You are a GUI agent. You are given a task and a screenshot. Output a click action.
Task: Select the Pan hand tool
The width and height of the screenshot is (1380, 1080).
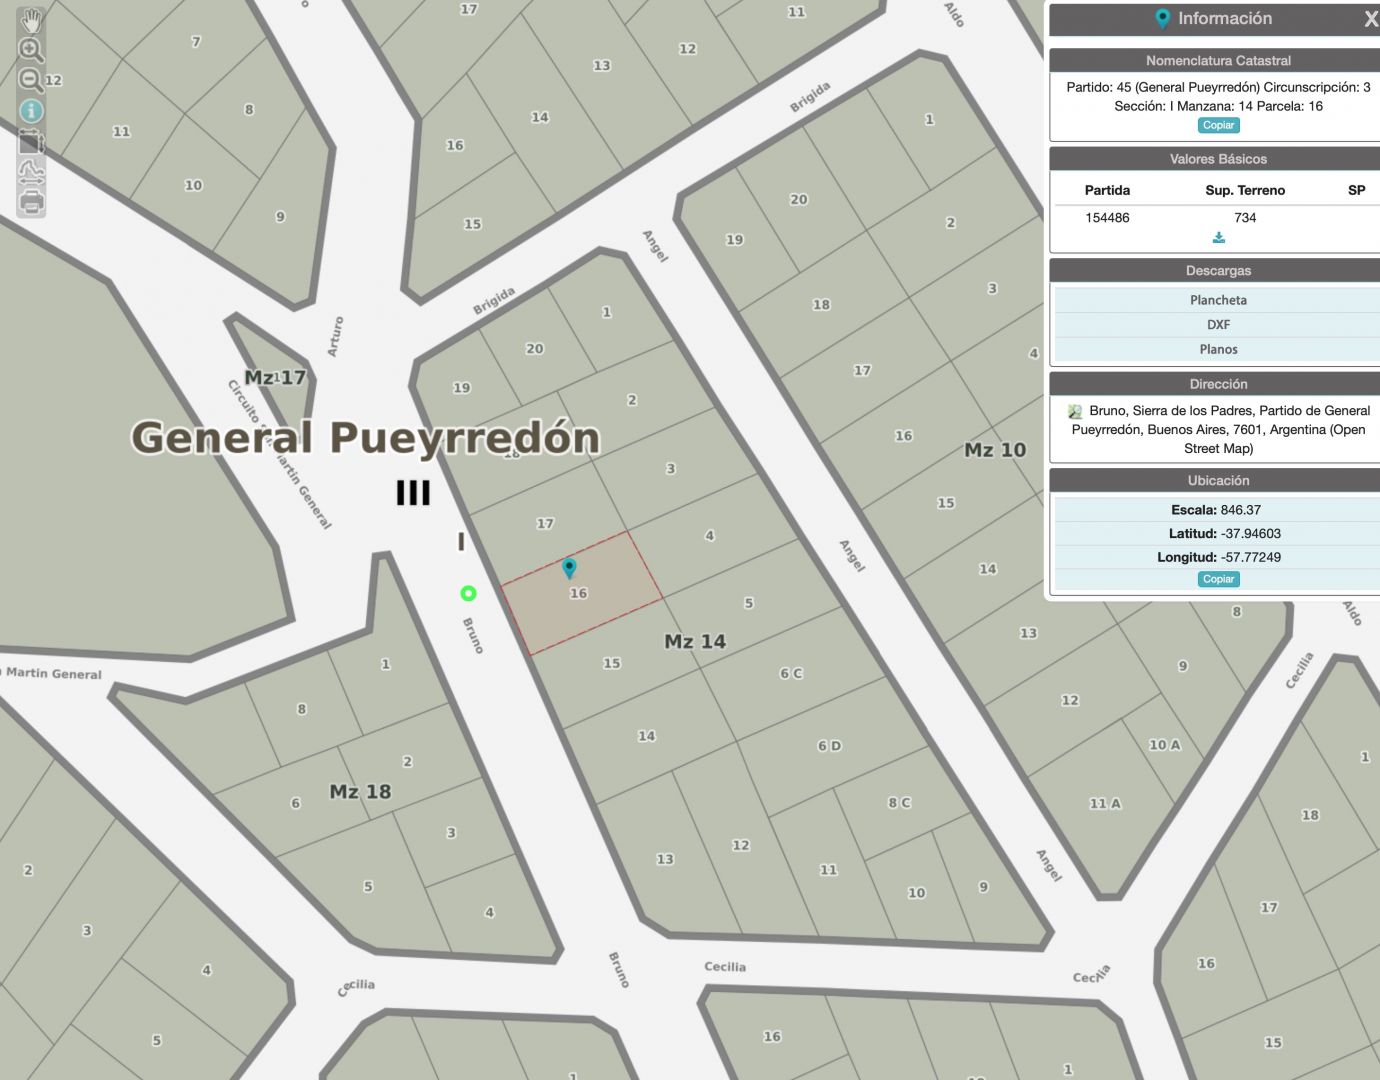coord(31,20)
